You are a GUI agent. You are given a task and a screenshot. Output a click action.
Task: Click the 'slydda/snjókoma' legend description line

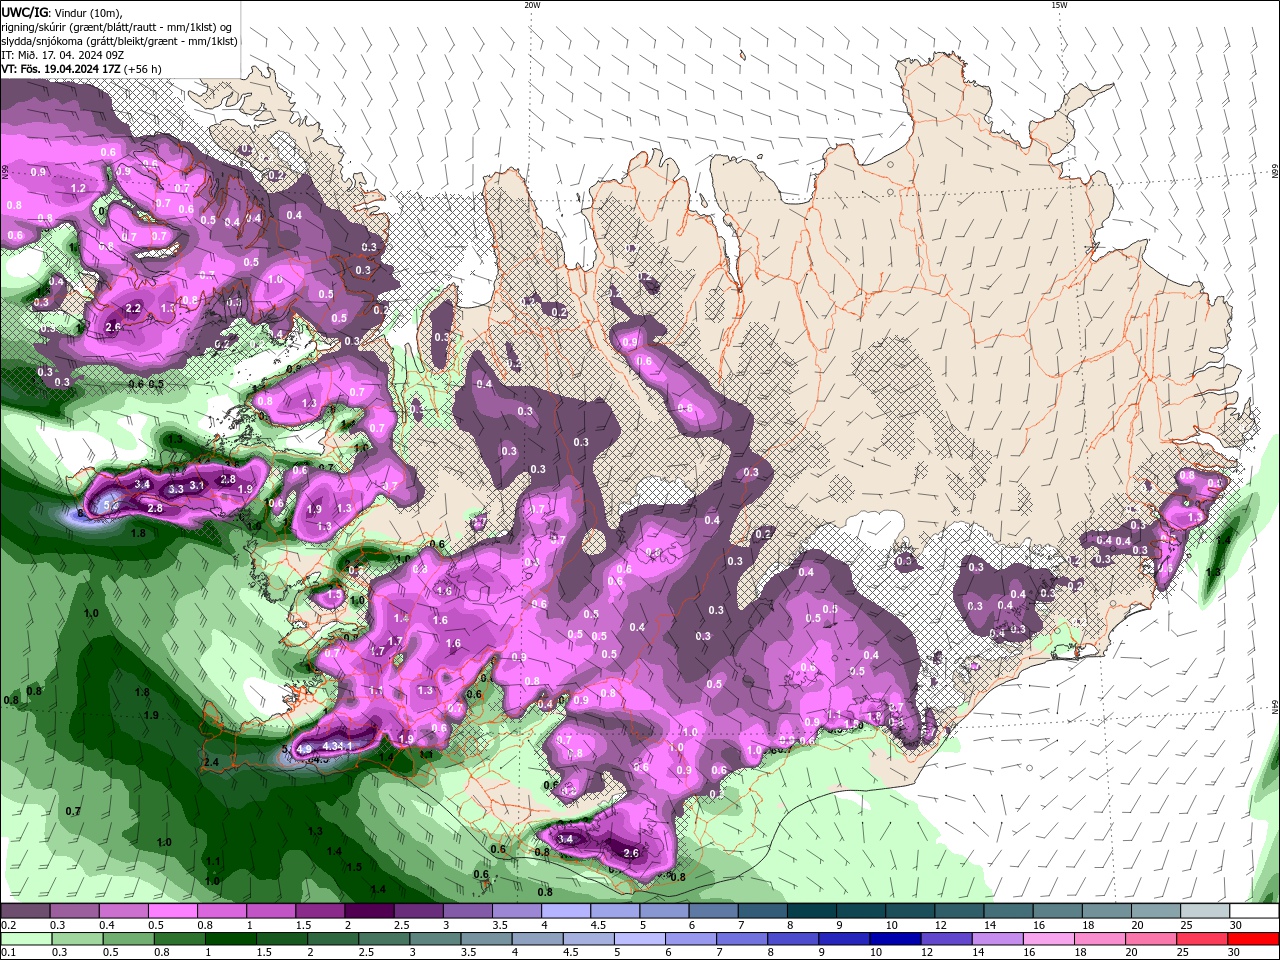[119, 41]
